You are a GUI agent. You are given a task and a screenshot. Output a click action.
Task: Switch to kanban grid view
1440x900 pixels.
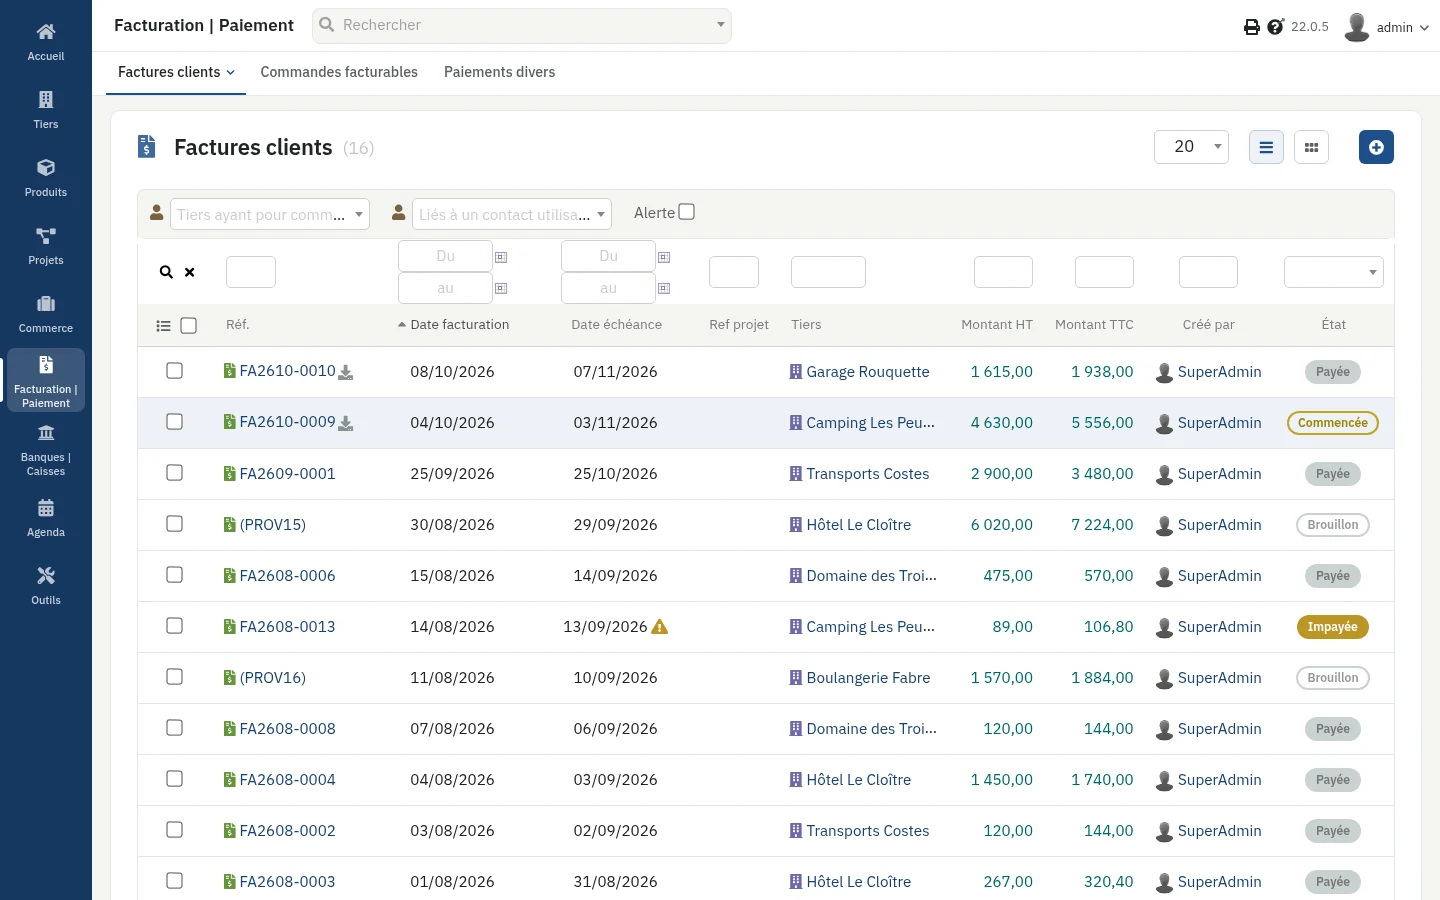(x=1311, y=147)
